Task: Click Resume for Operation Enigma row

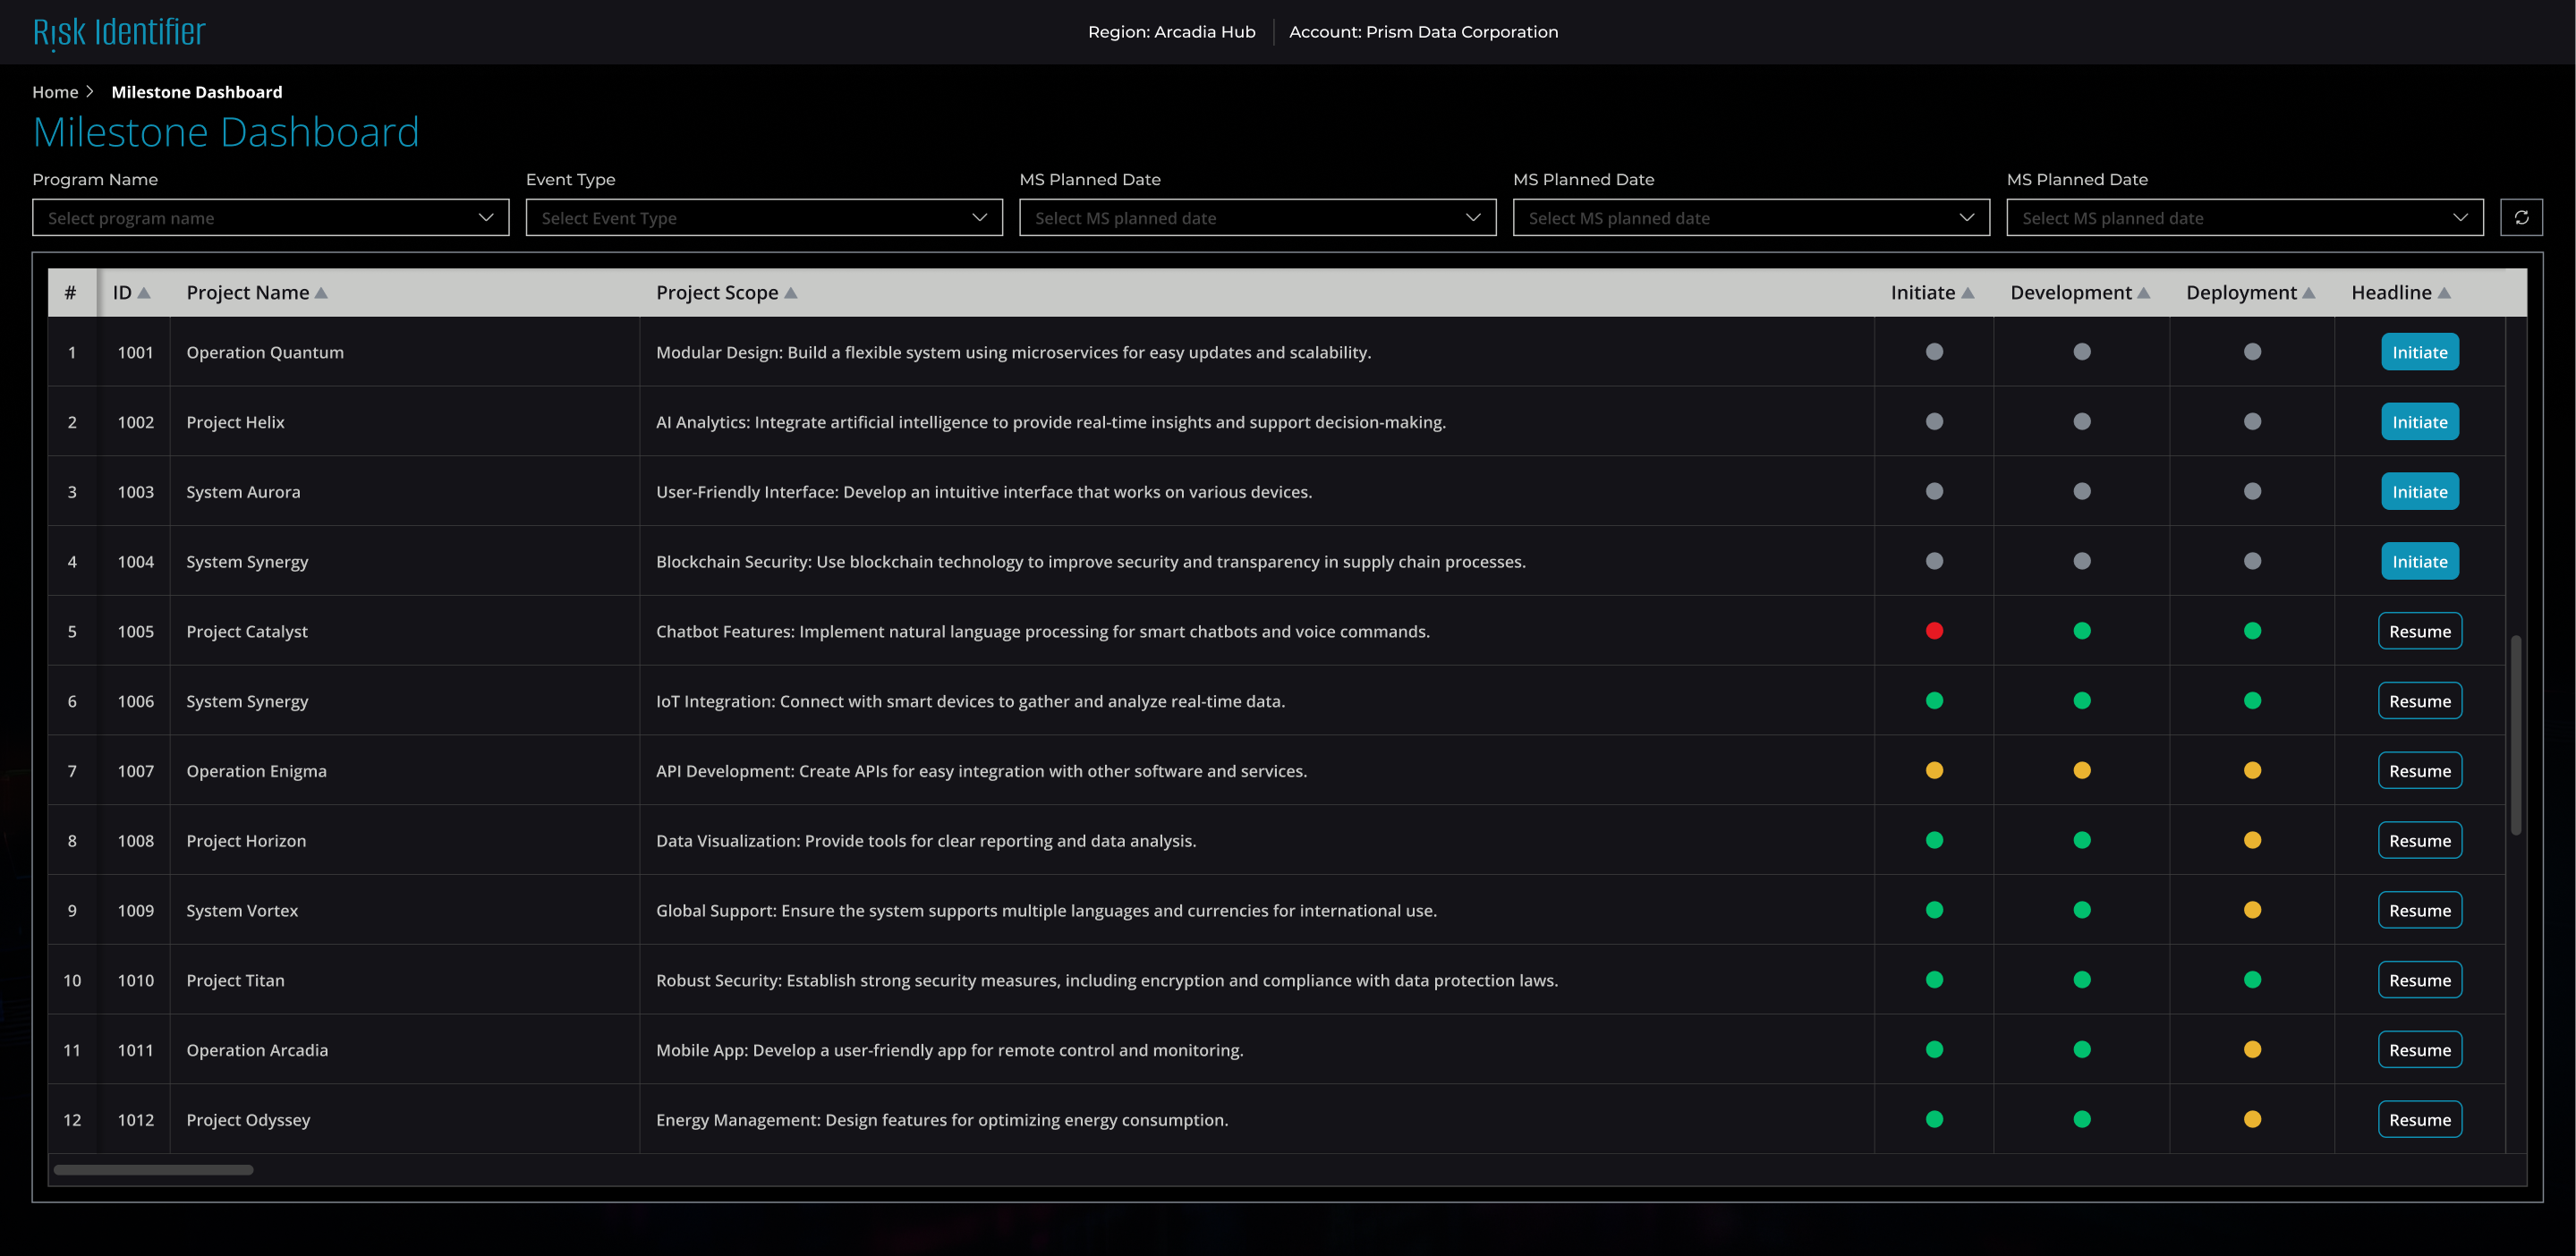Action: click(x=2419, y=771)
